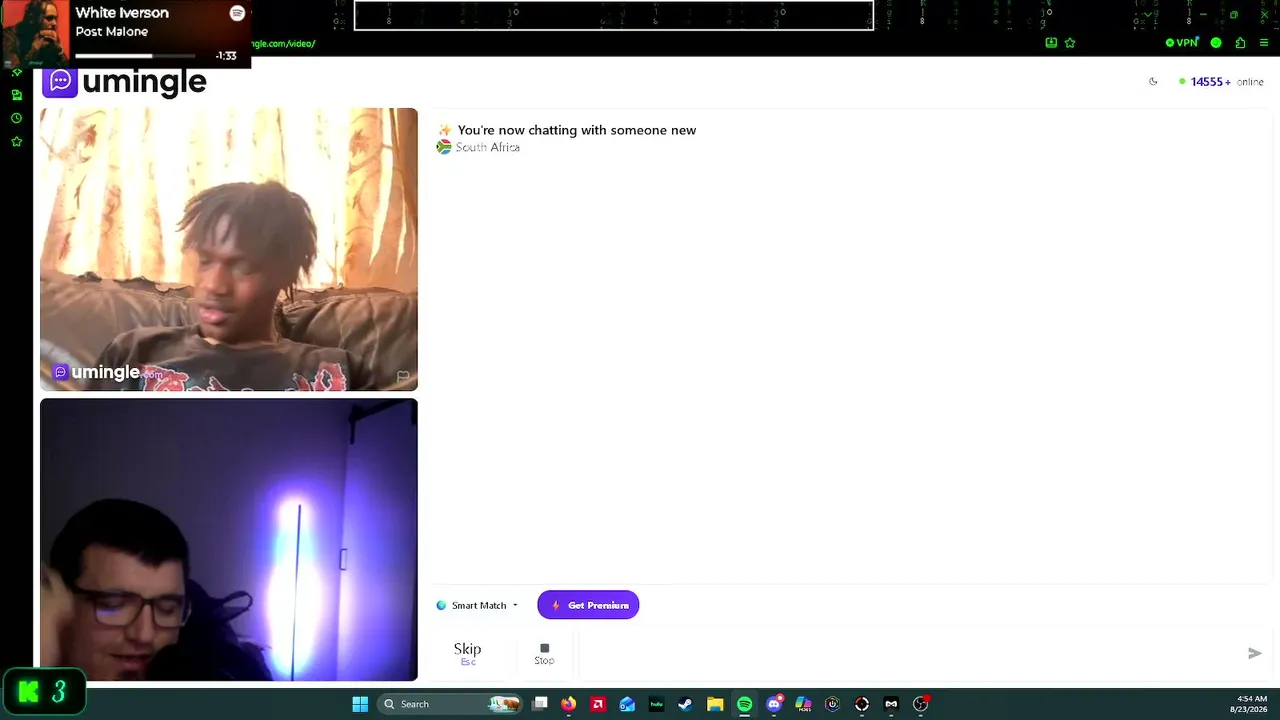Open the White Iverson album art thumbnail
This screenshot has height=720, width=1280.
[x=35, y=33]
